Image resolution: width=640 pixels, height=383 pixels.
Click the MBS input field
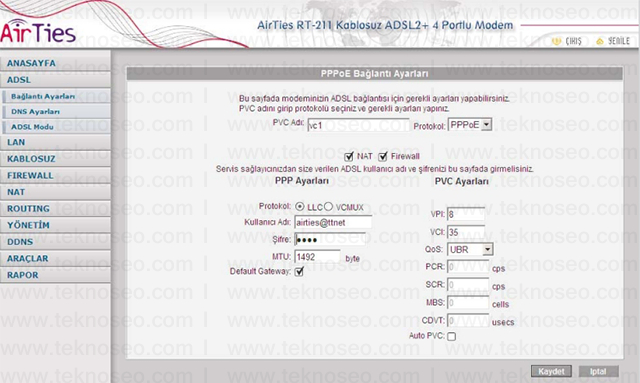pos(468,303)
